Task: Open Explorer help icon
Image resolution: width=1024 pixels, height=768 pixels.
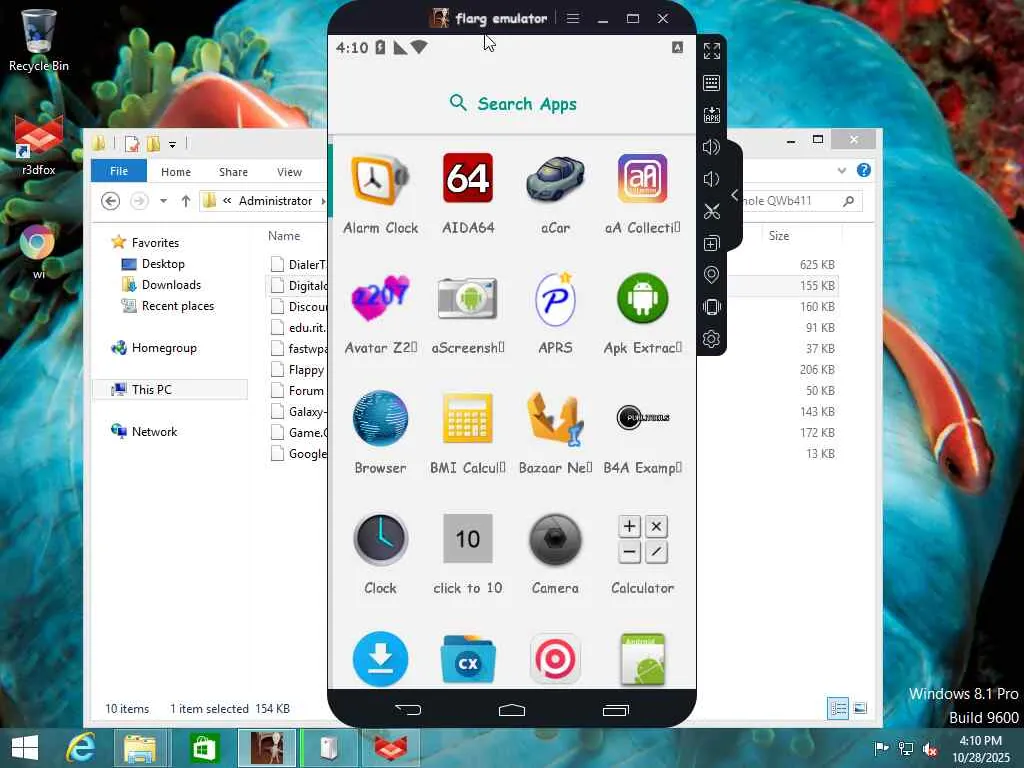Action: point(863,170)
